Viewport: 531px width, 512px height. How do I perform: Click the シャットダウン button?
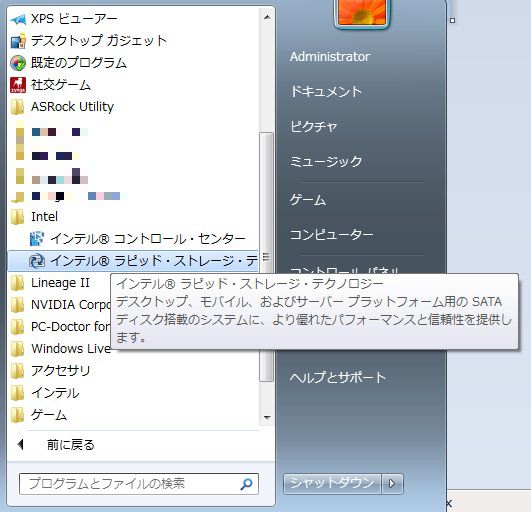(333, 484)
